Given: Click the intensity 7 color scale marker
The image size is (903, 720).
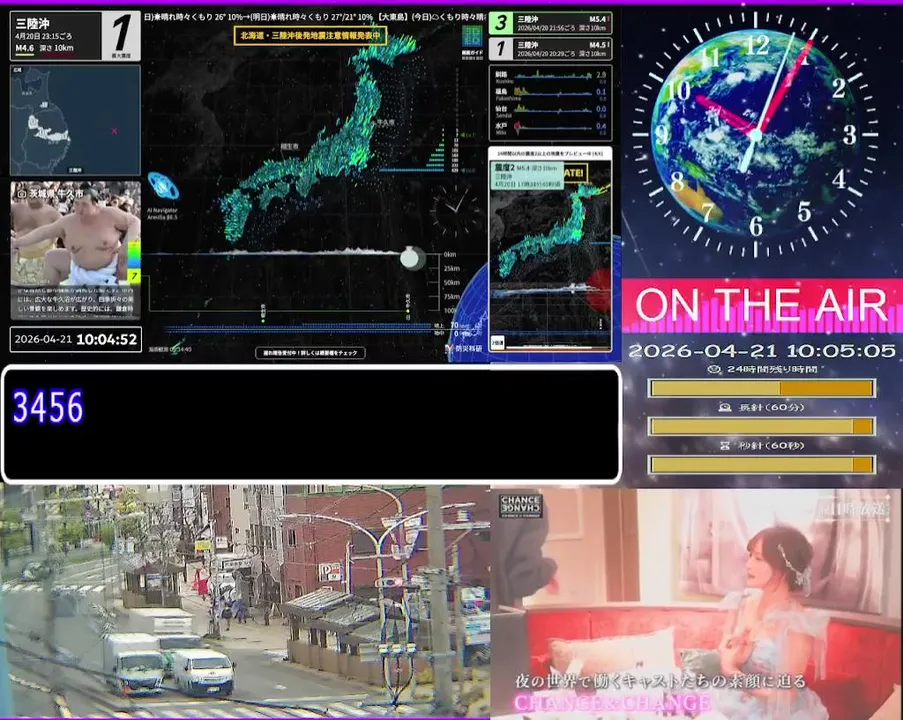Looking at the screenshot, I should tap(134, 276).
